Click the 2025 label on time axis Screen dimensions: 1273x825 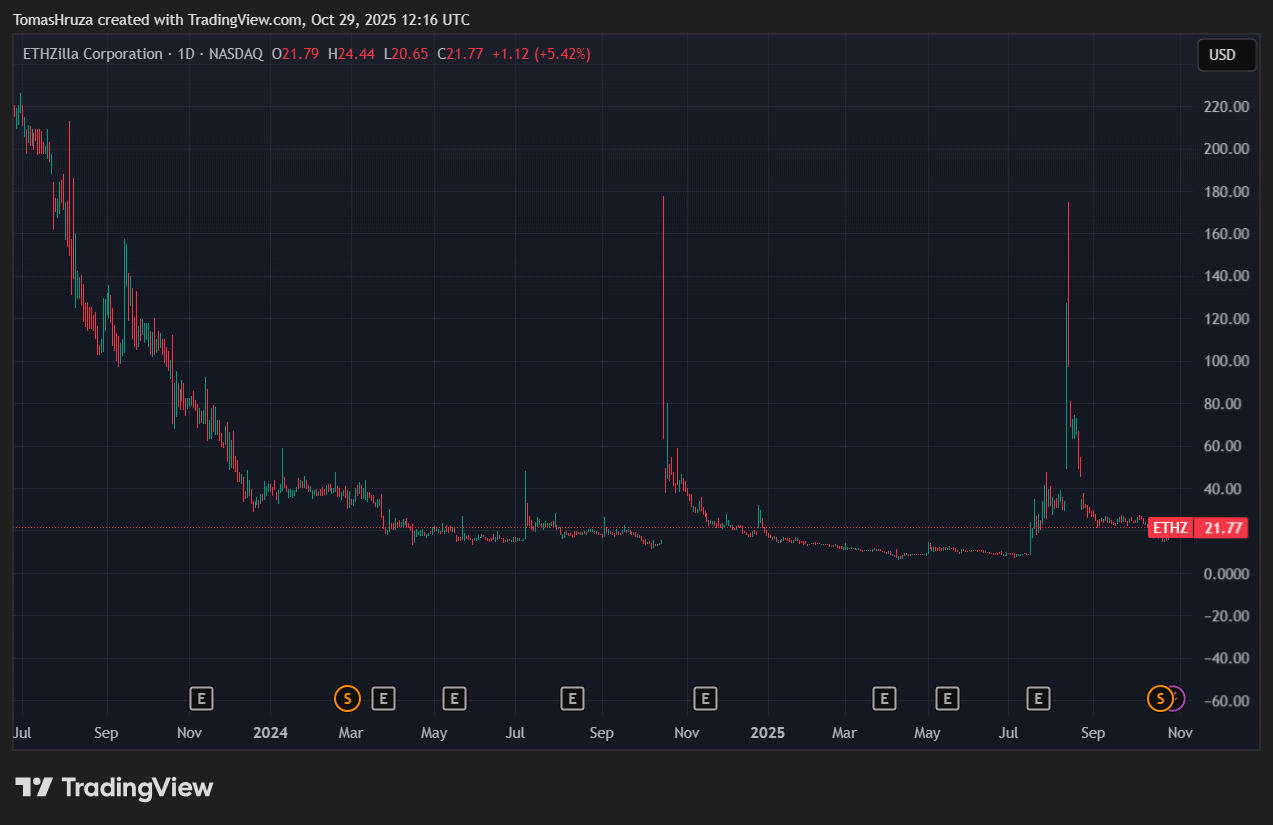coord(767,733)
